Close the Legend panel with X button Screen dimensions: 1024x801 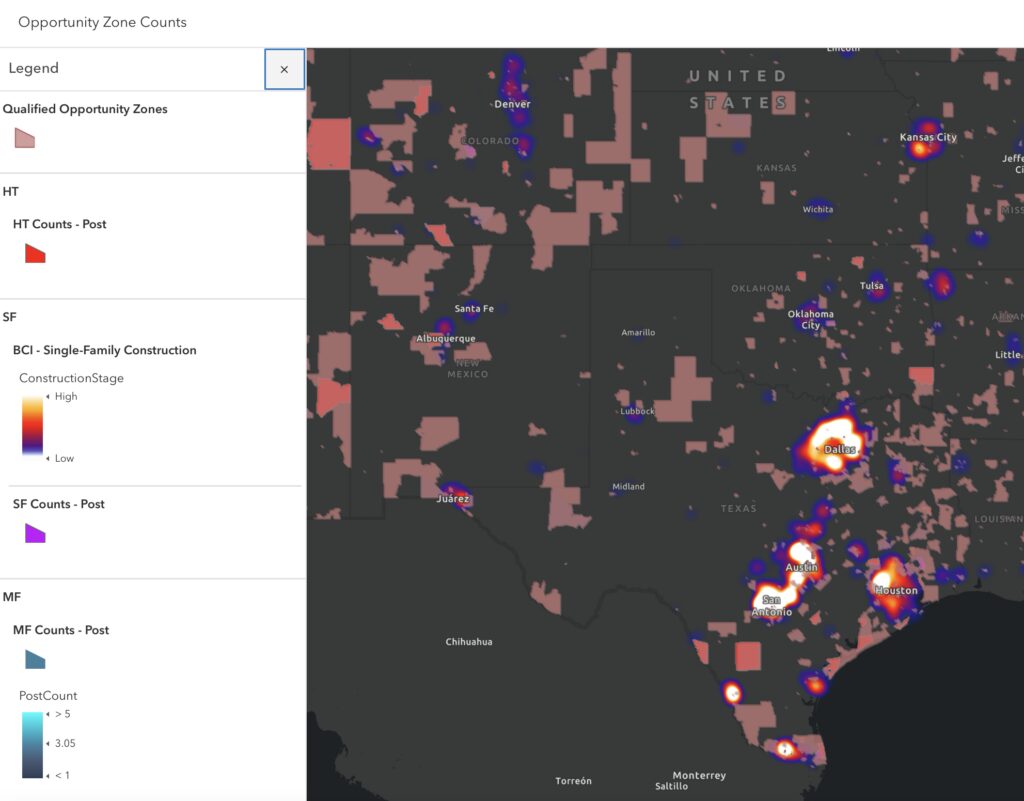click(284, 69)
